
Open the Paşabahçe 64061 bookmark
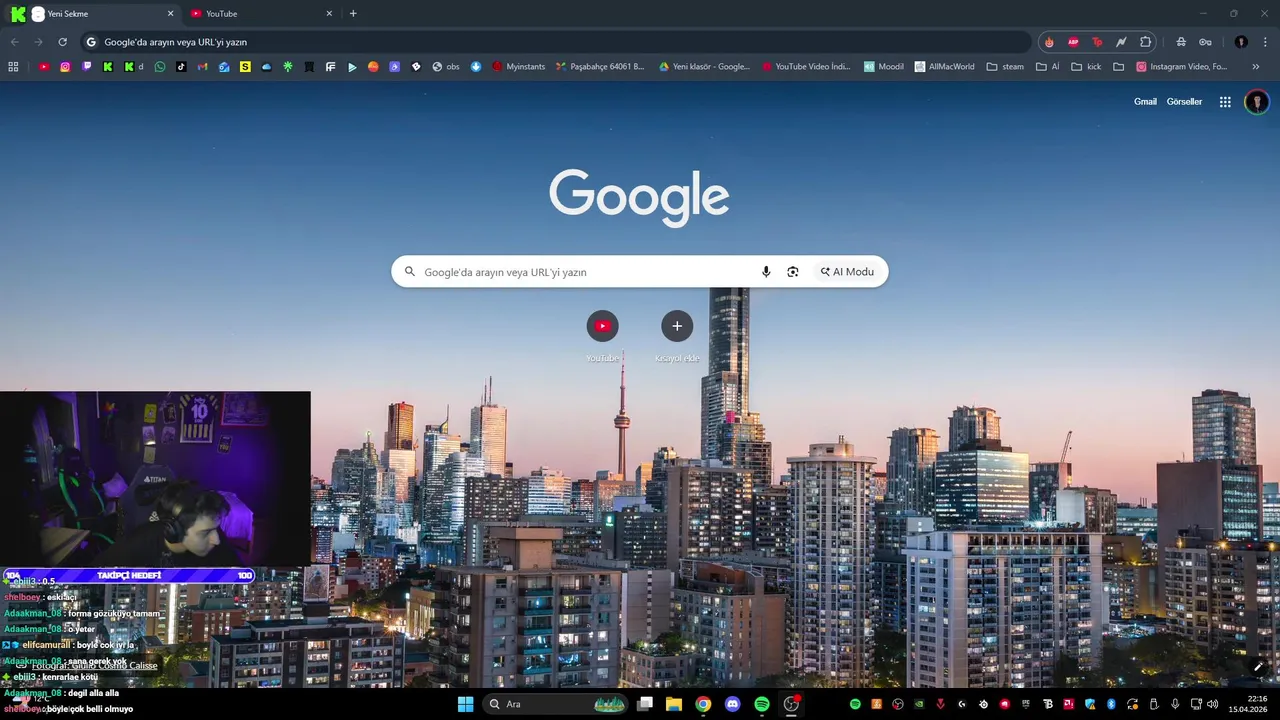(x=600, y=67)
